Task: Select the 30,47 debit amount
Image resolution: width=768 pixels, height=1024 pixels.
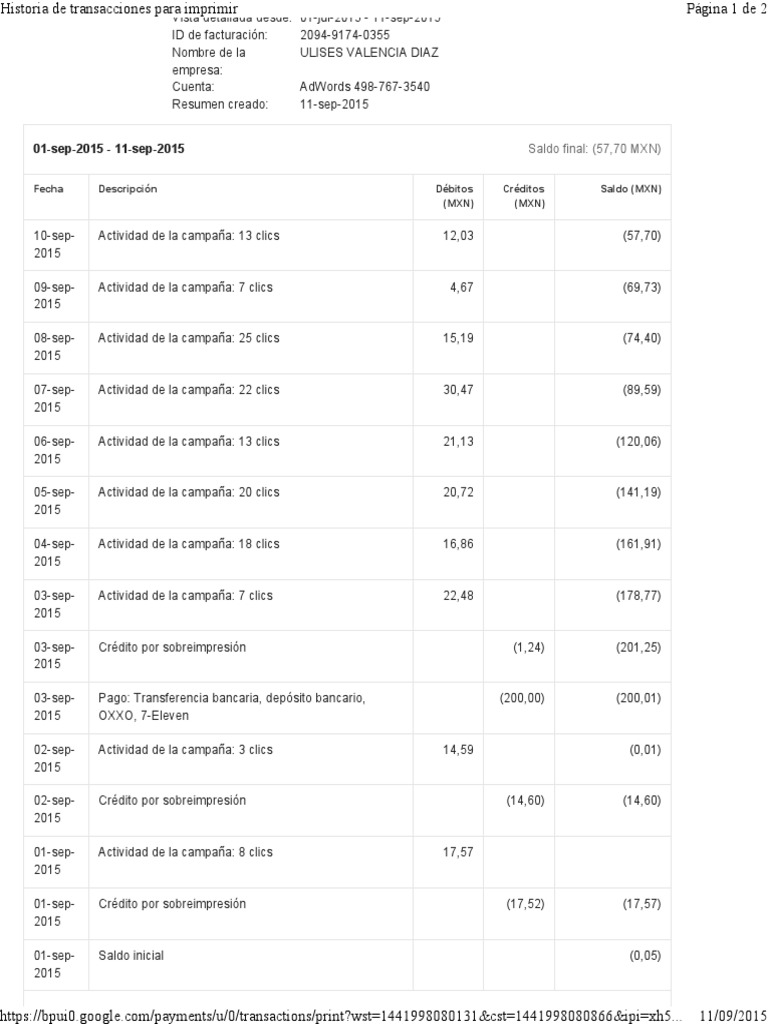Action: 457,390
